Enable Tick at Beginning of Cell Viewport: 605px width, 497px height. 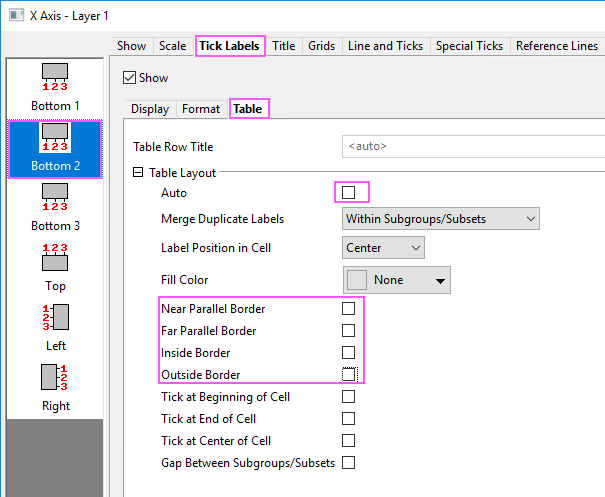click(x=348, y=397)
